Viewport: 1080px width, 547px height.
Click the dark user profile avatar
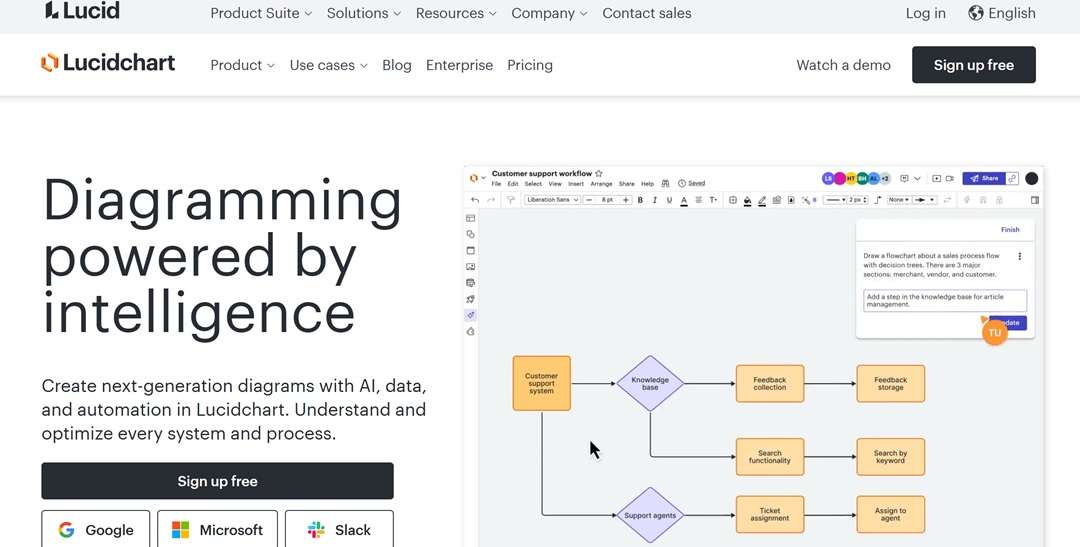coord(1031,178)
